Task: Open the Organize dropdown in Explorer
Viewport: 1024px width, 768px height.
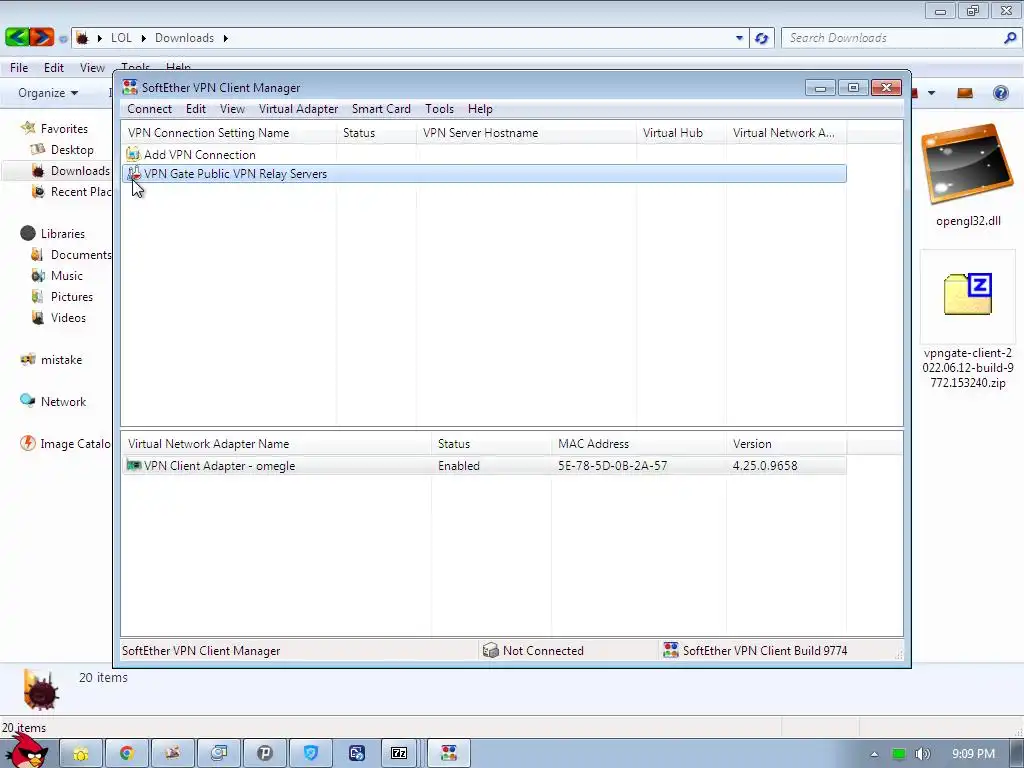Action: (48, 93)
